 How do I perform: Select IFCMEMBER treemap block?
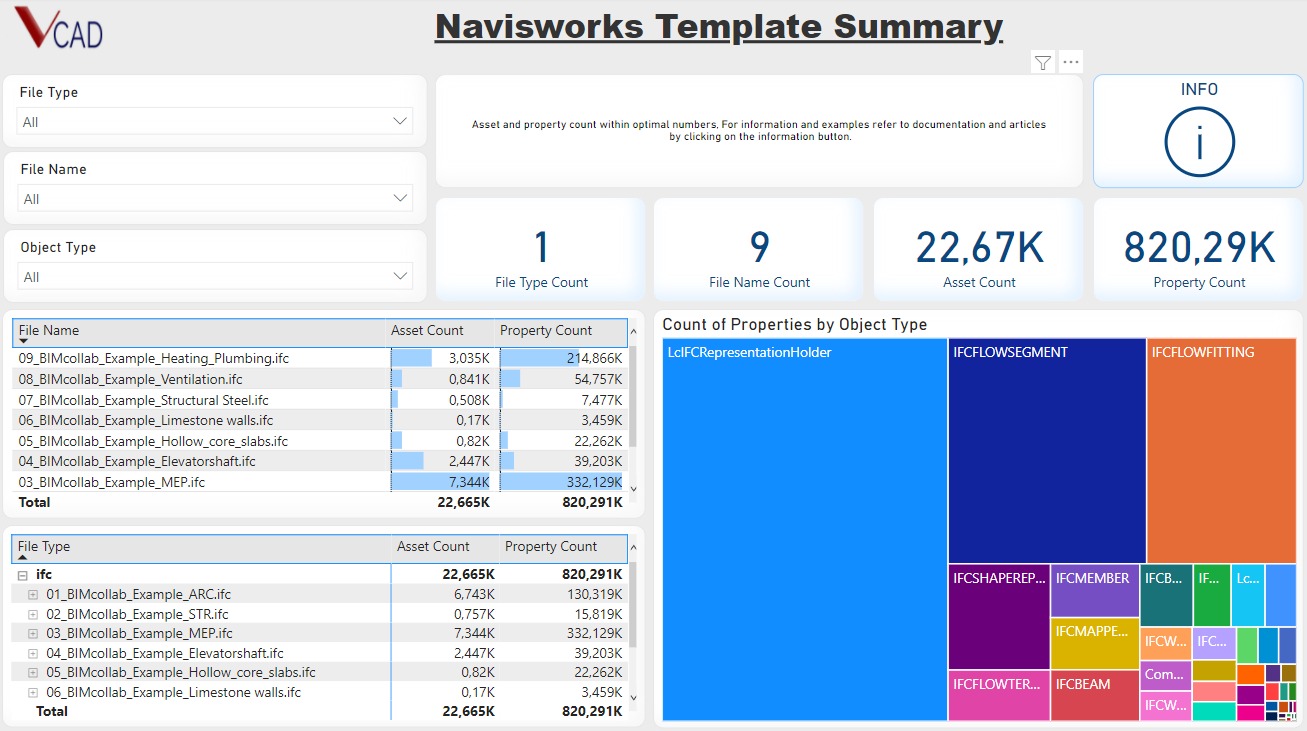1095,591
